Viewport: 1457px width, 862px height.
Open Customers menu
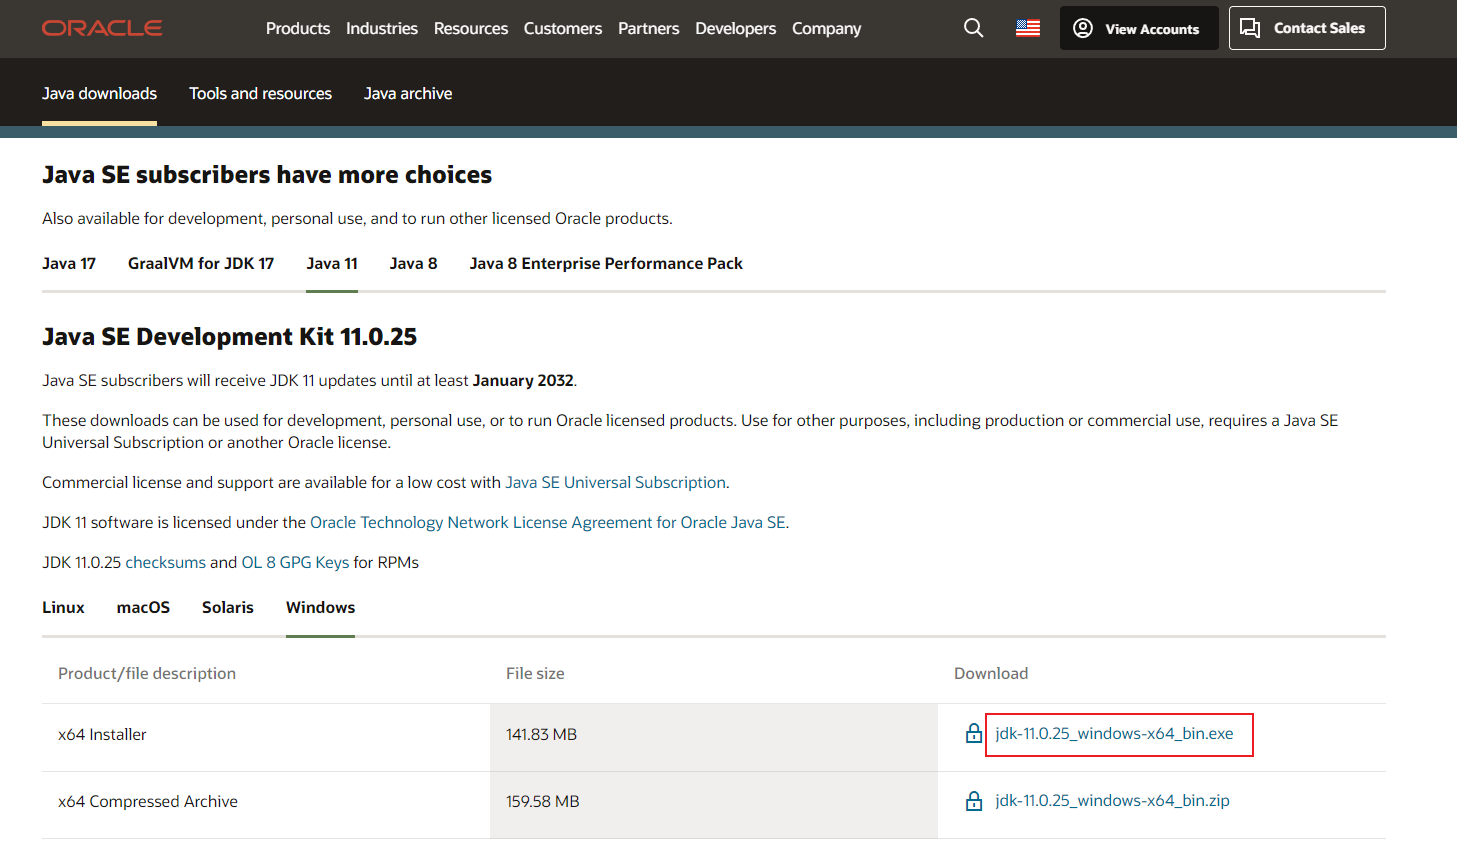tap(563, 28)
